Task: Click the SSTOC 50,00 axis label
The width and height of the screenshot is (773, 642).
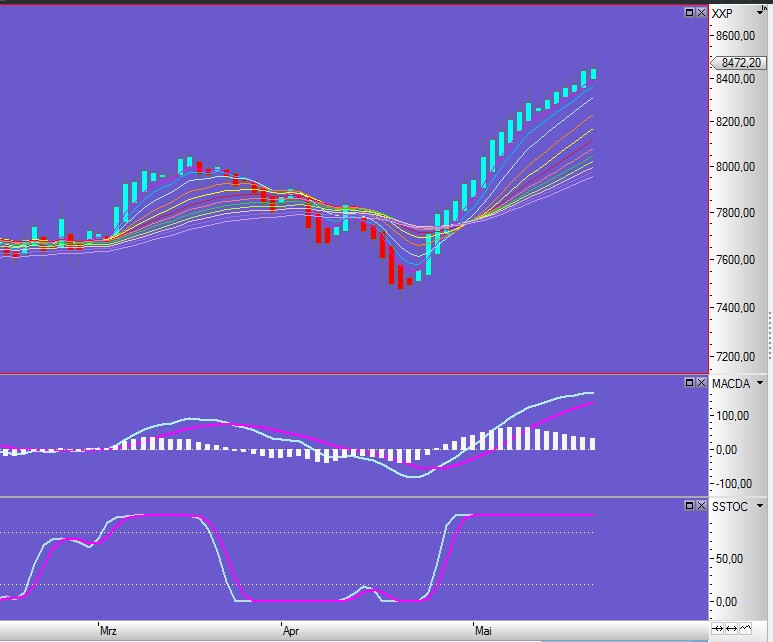Action: [730, 559]
